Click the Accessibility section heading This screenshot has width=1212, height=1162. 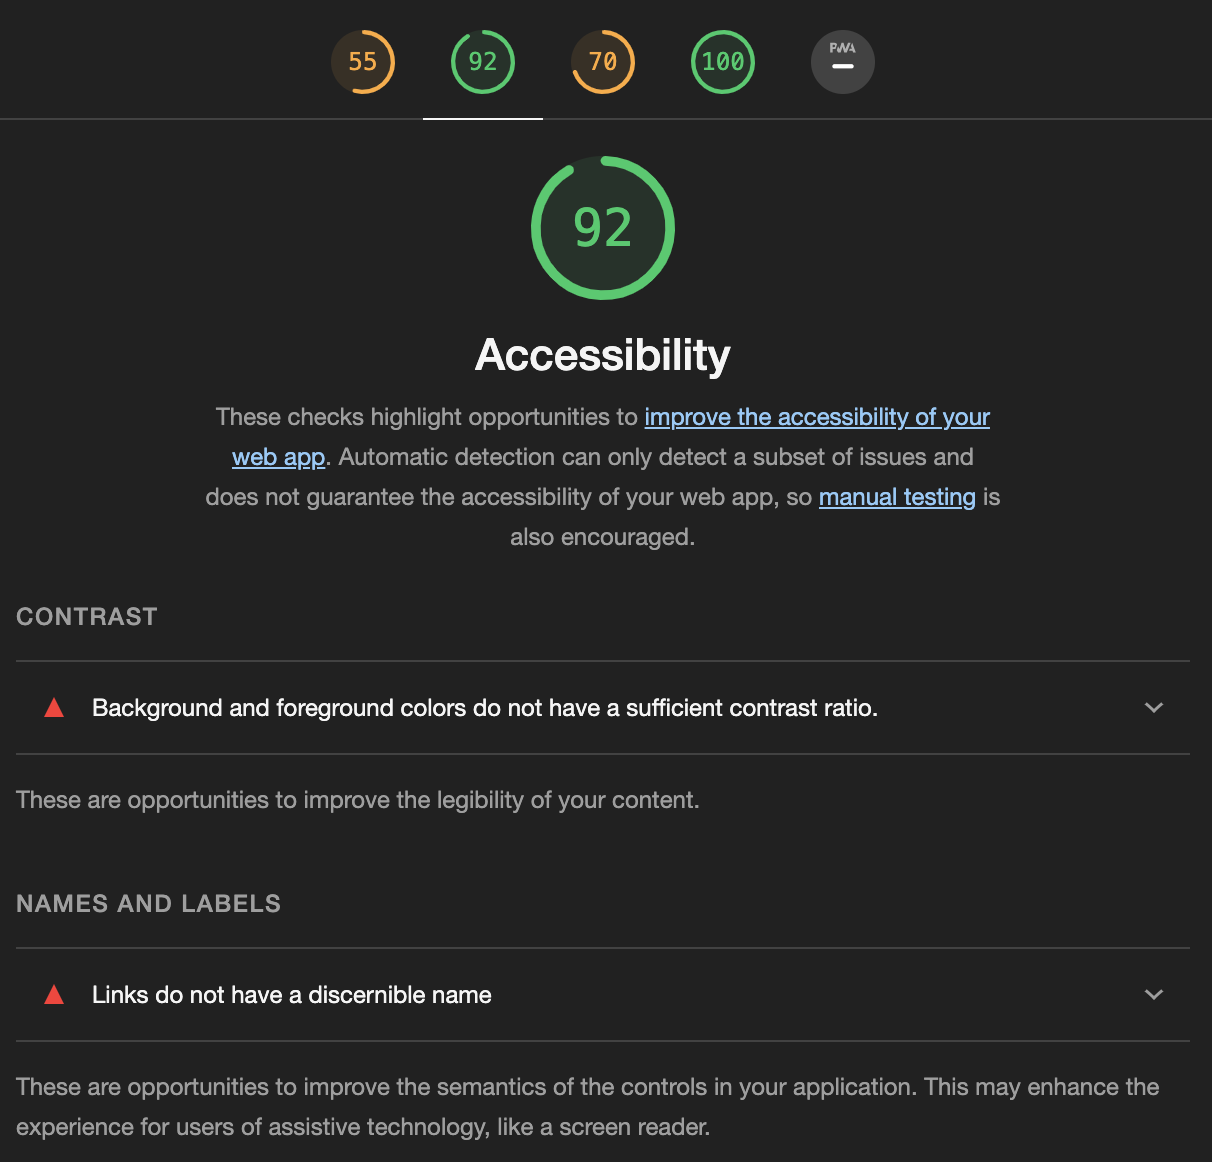pyautogui.click(x=603, y=355)
